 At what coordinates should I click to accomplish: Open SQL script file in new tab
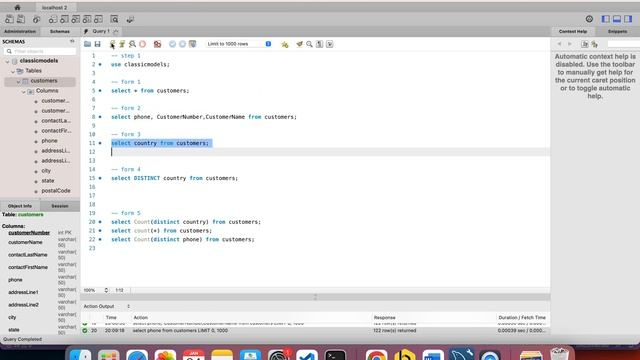[x=20, y=19]
